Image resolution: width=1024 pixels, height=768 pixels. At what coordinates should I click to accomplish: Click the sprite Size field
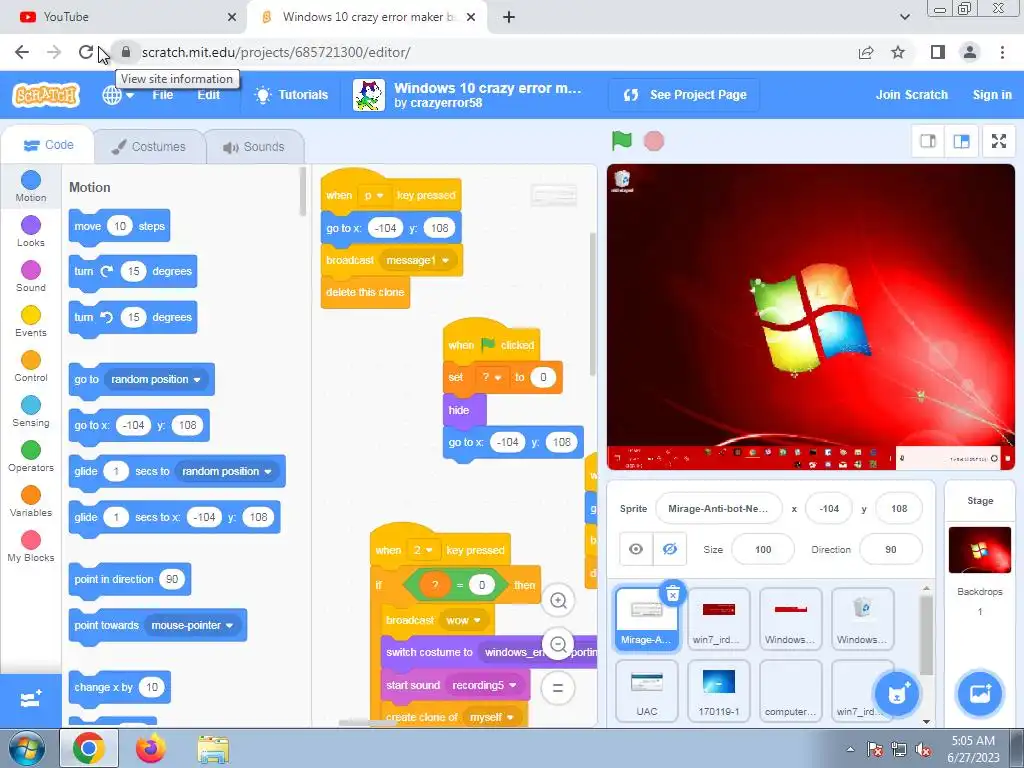(763, 549)
